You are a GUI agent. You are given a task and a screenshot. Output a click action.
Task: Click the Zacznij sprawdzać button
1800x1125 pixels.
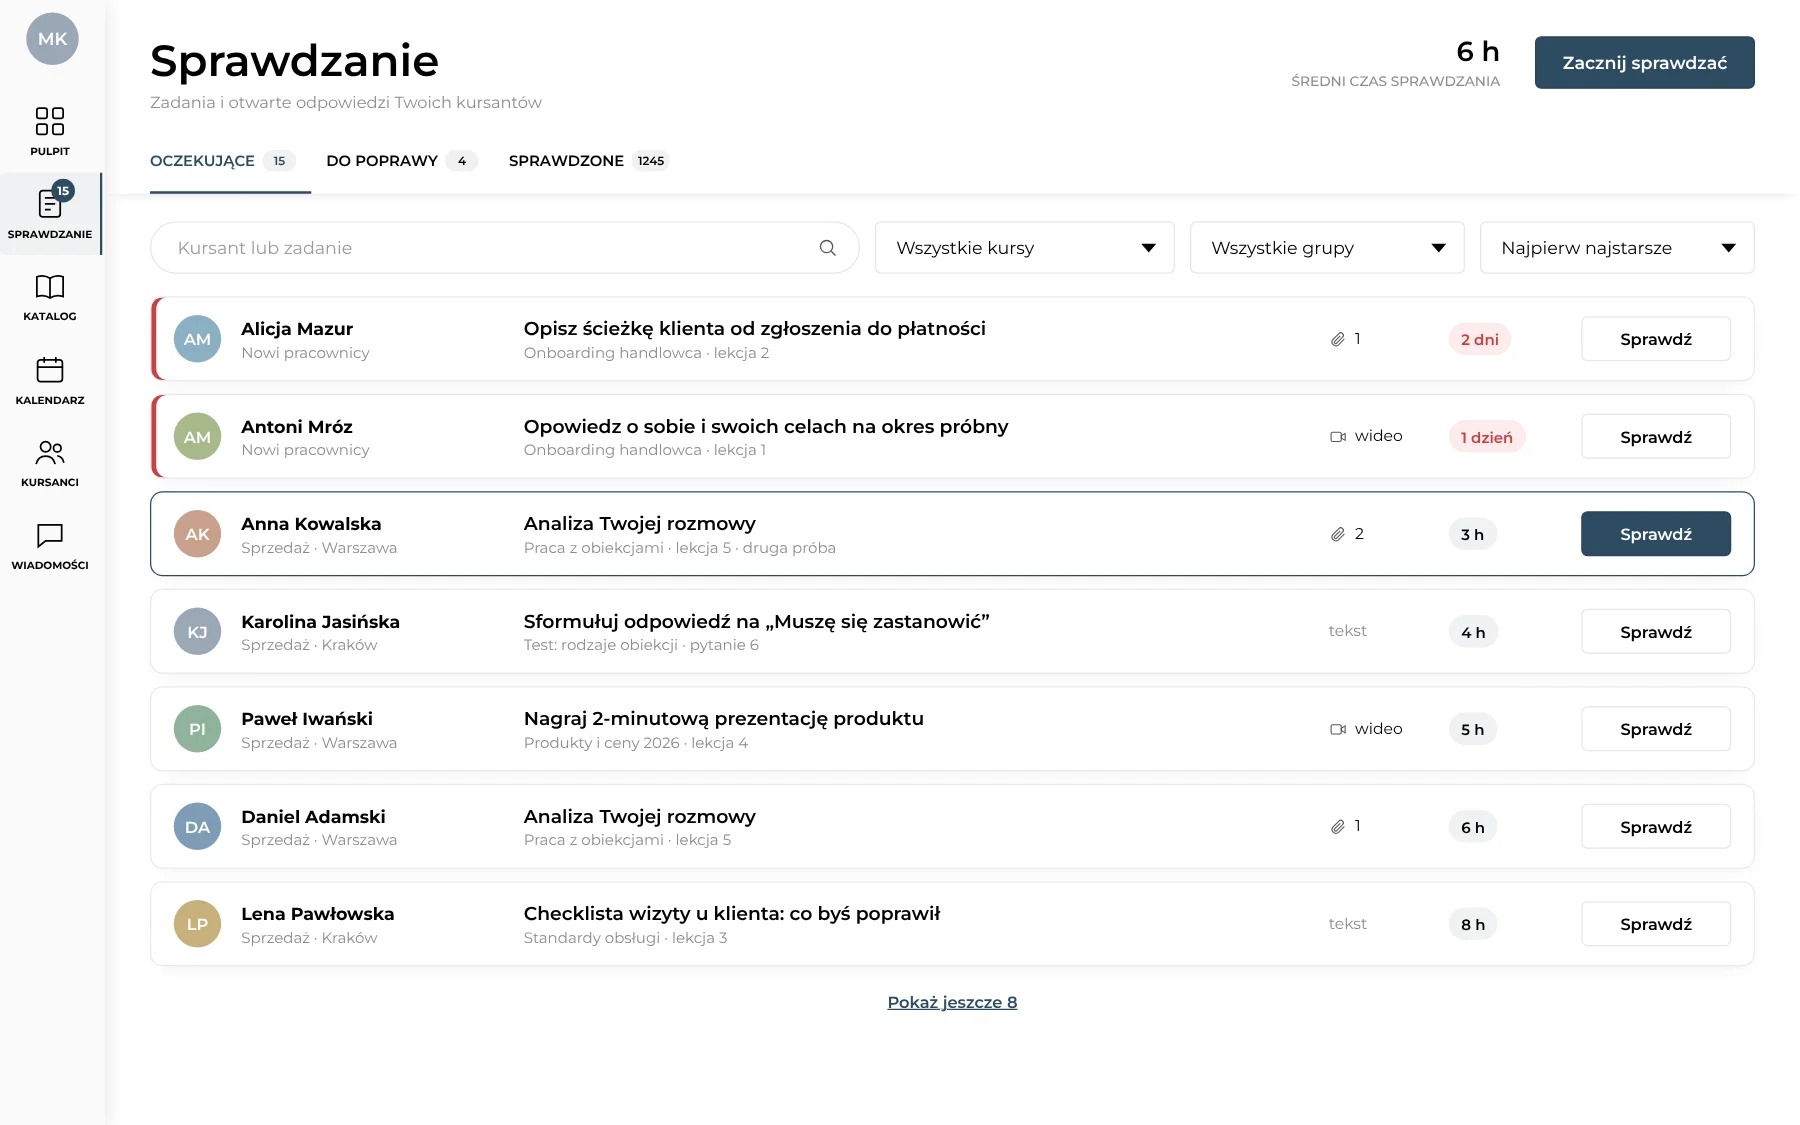pos(1644,63)
